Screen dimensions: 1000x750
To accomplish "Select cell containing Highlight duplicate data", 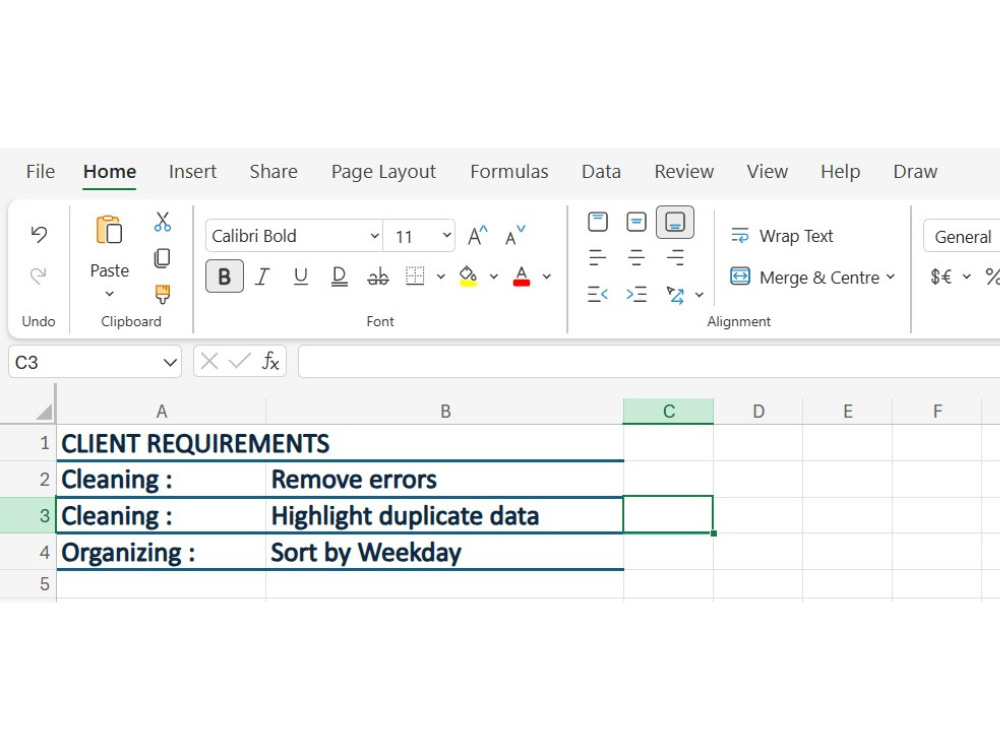I will coord(445,515).
